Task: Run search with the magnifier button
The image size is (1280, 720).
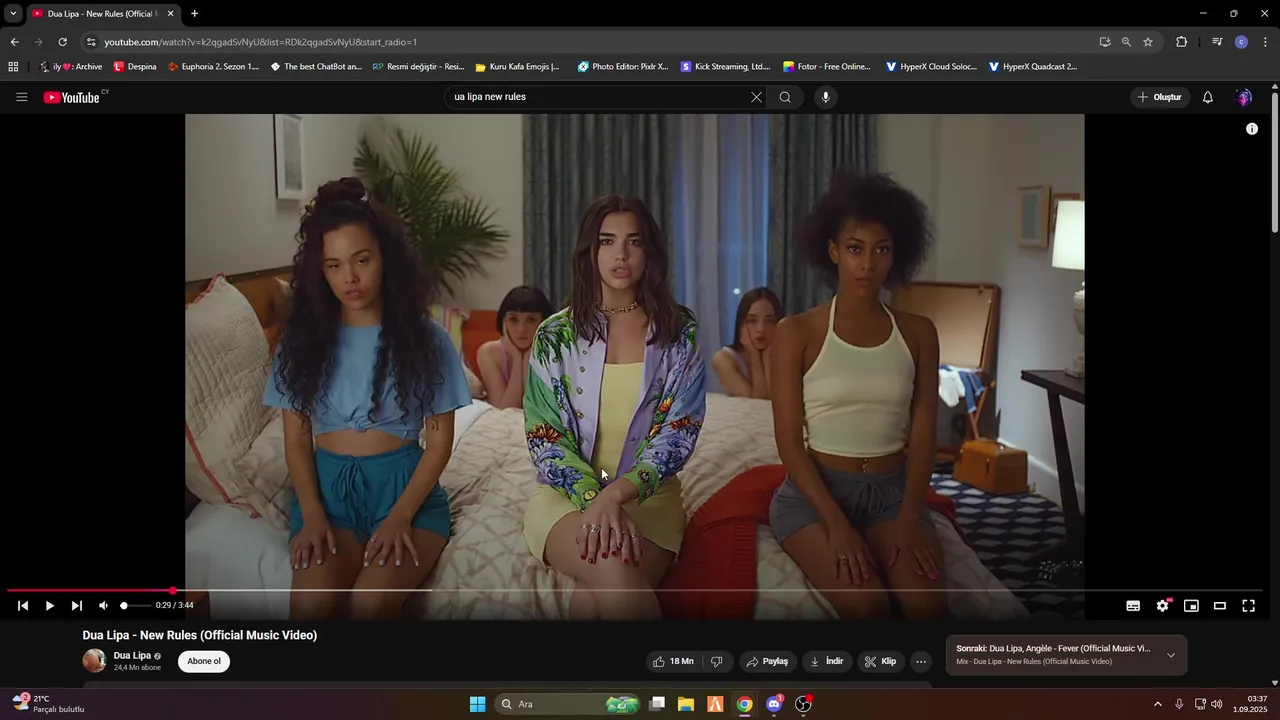Action: (785, 97)
